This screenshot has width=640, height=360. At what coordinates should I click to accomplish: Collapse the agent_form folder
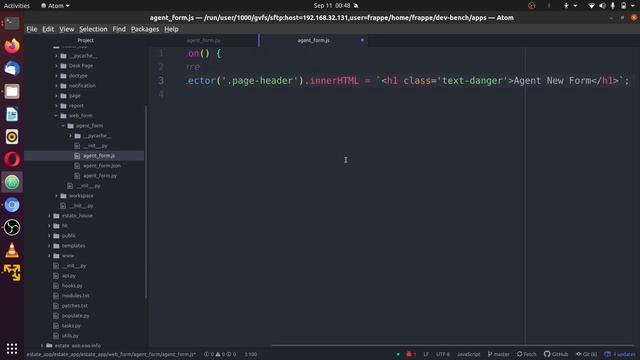pyautogui.click(x=83, y=126)
